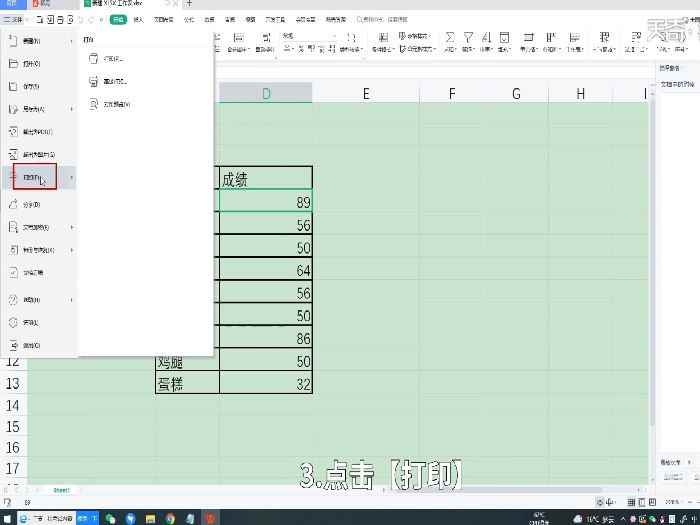Click cell containing score 89

click(x=265, y=202)
